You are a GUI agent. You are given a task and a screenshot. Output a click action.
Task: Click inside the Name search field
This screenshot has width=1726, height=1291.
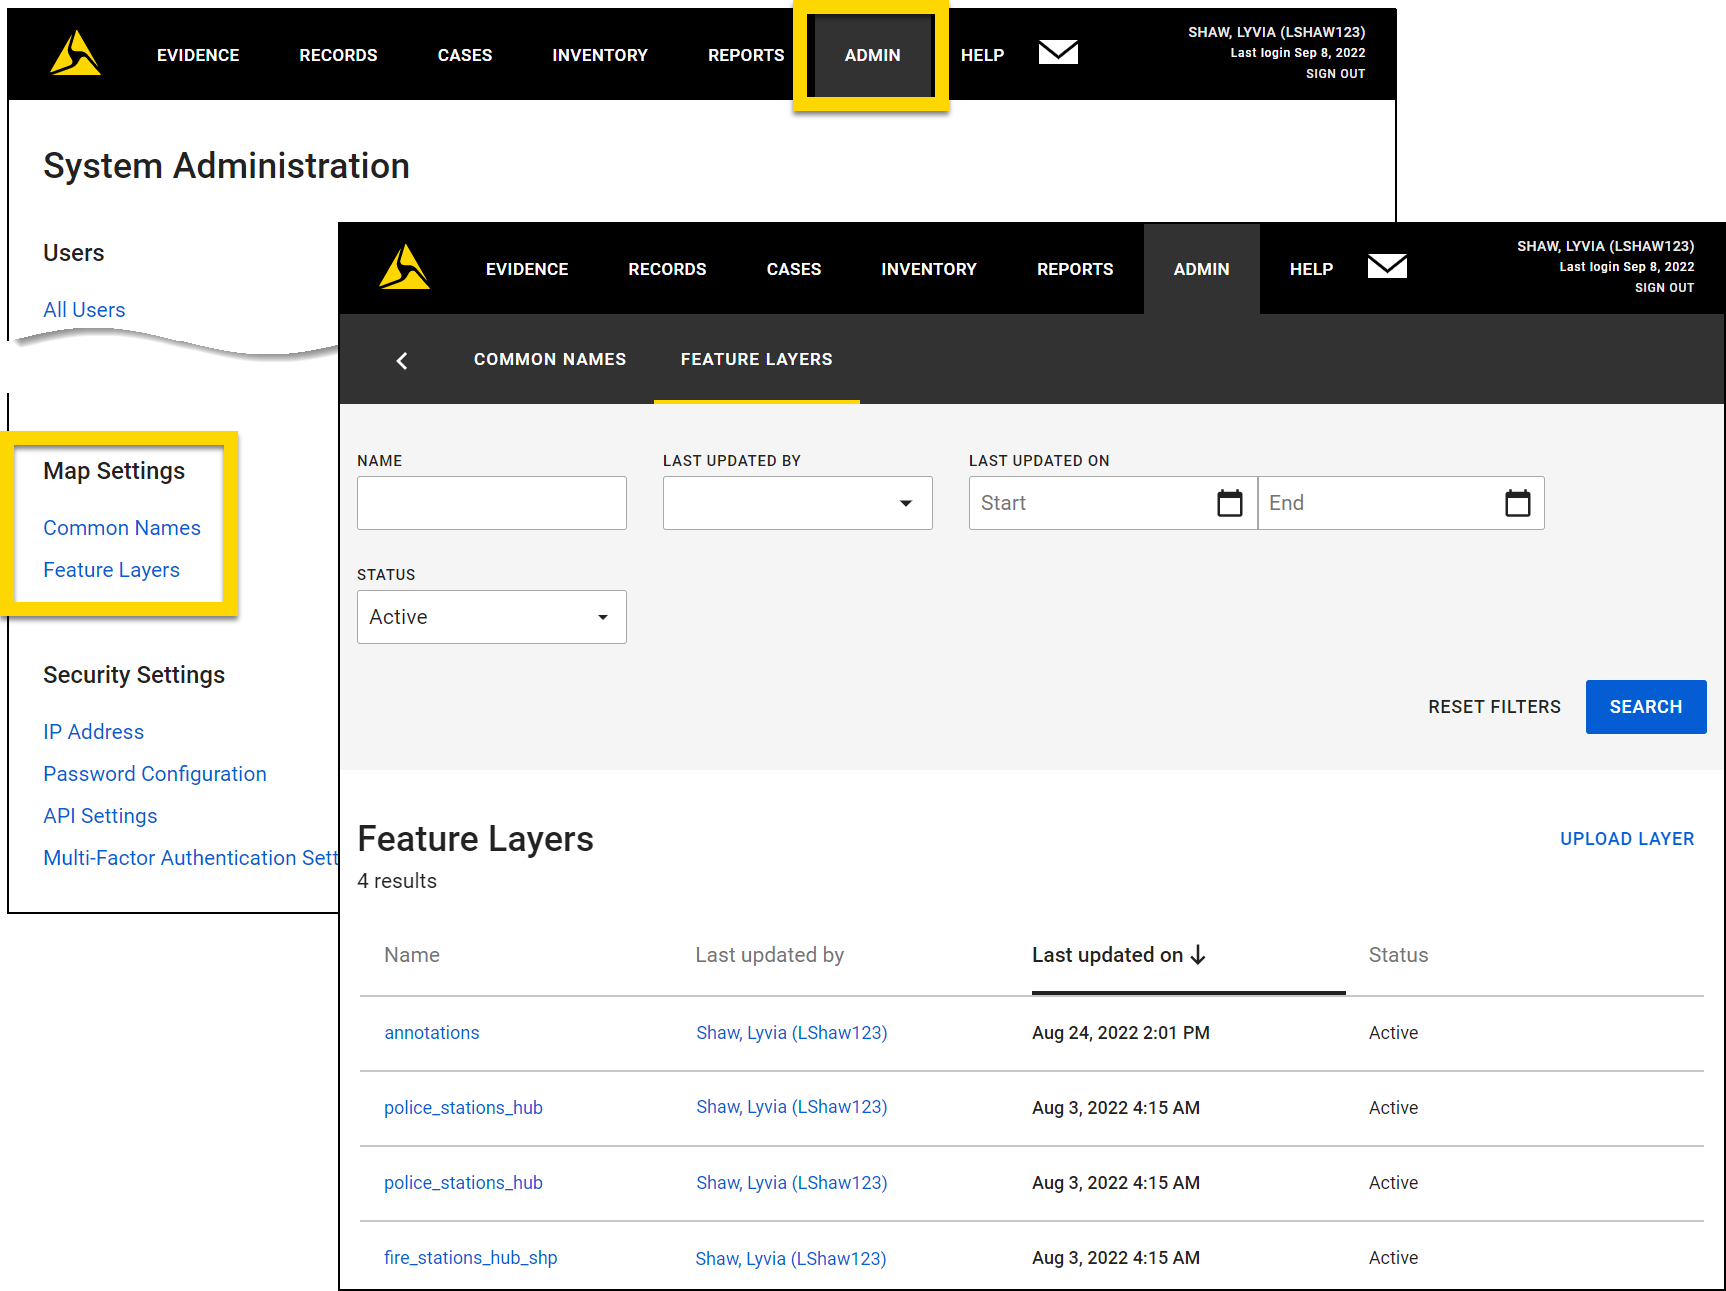(491, 503)
